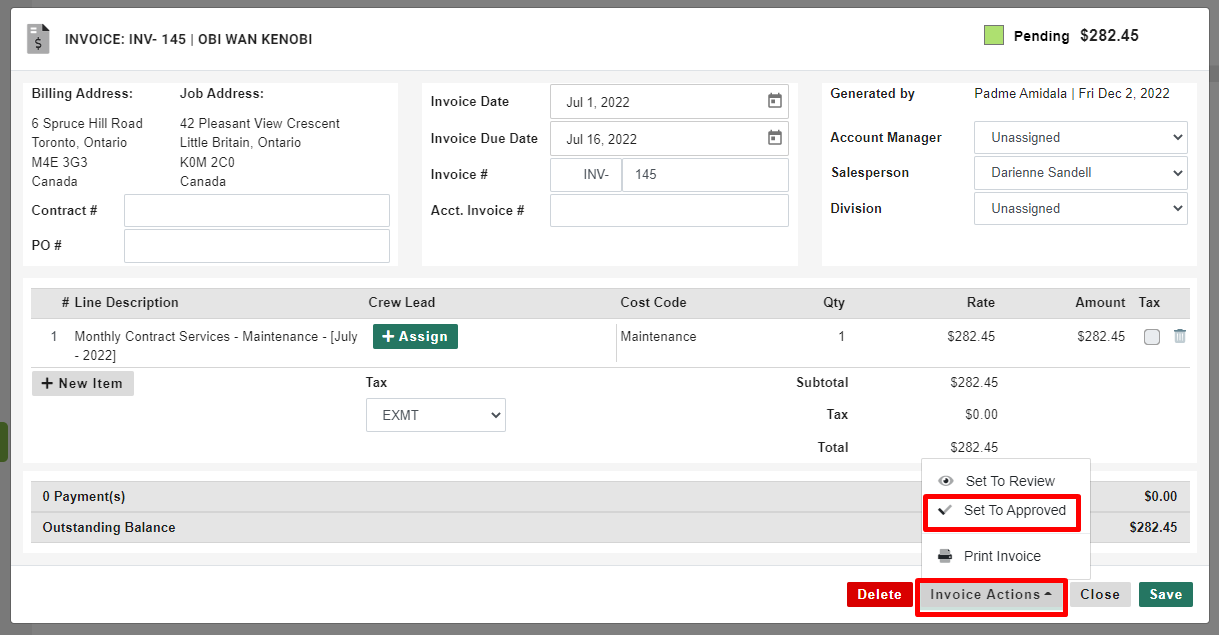Image resolution: width=1219 pixels, height=635 pixels.
Task: Click the INV- prefix field
Action: click(x=586, y=175)
